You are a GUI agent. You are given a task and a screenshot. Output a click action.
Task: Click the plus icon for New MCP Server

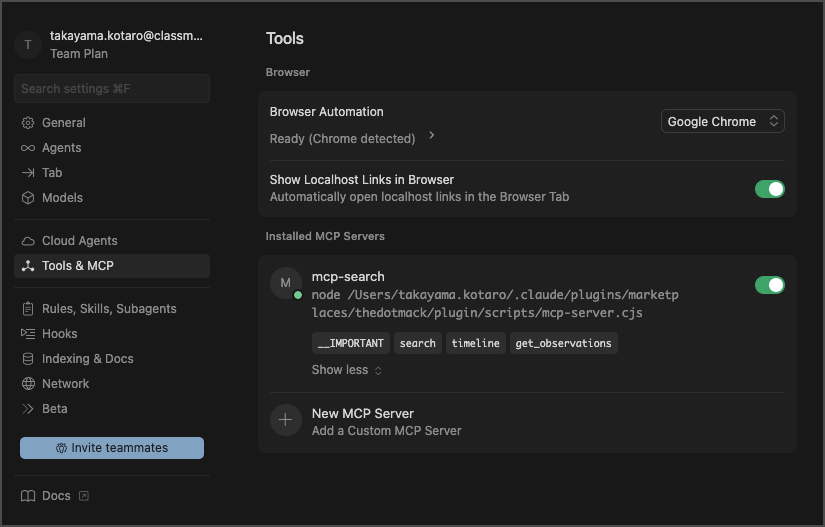point(286,421)
